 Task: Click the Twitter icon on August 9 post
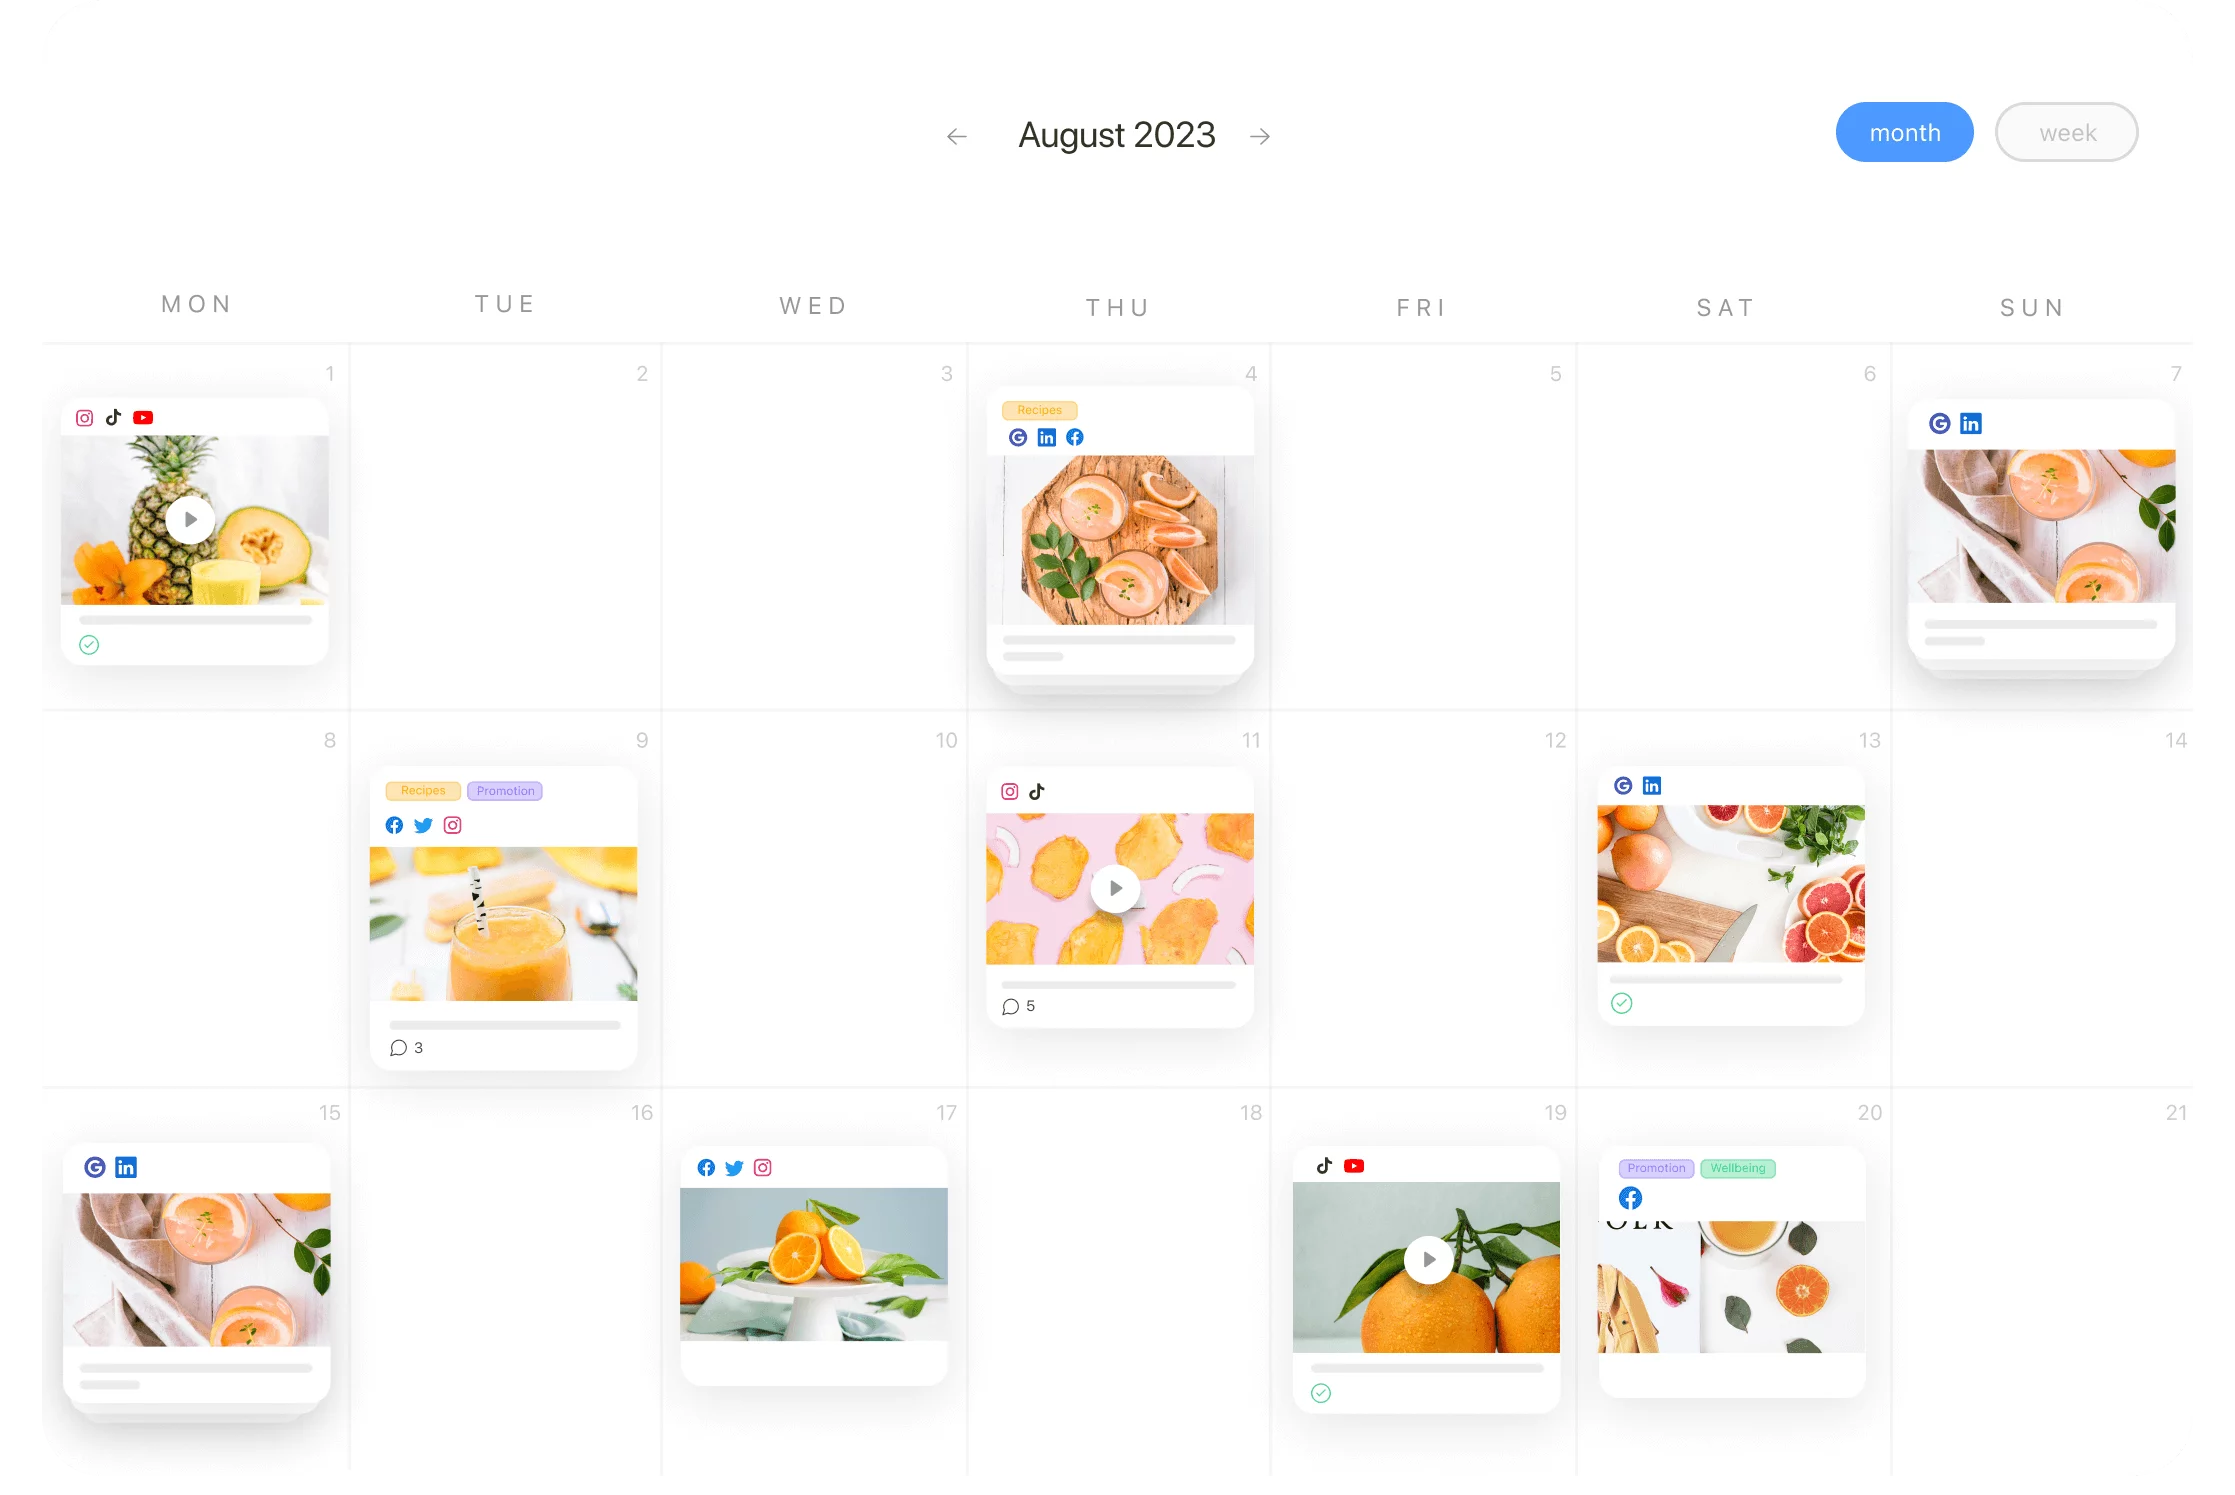pos(422,824)
